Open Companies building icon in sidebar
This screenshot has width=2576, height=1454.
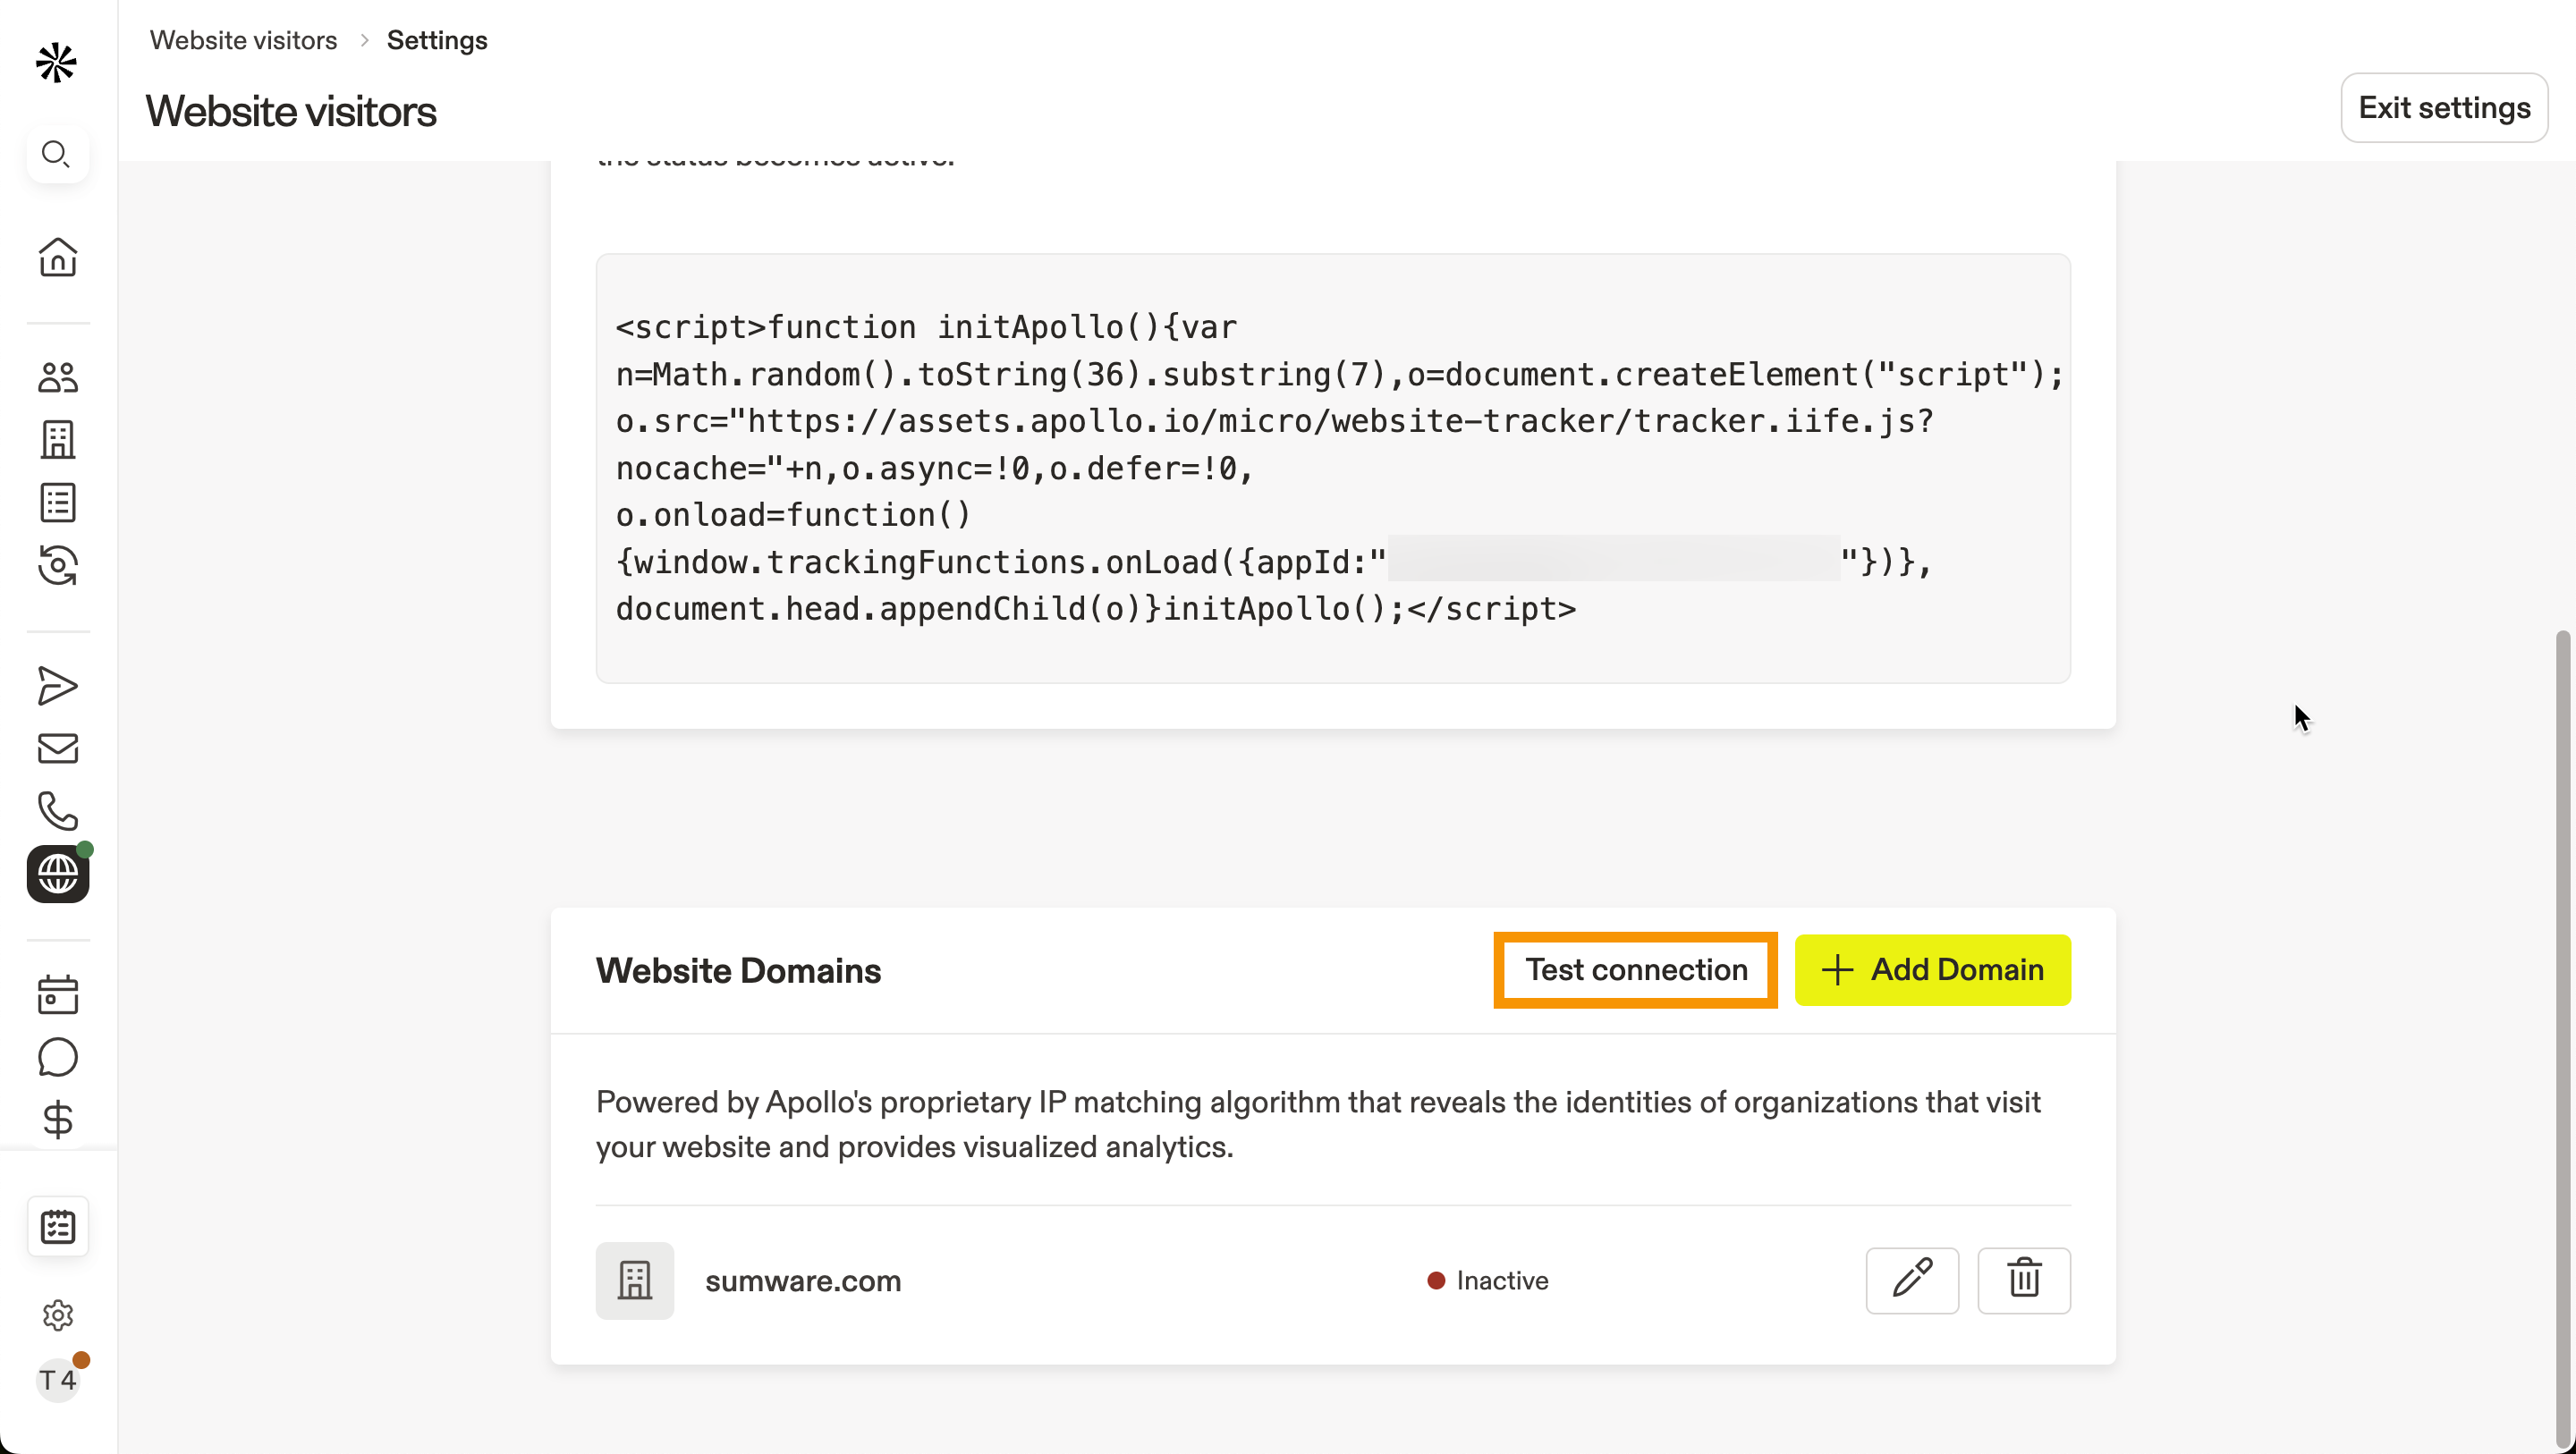pos(58,439)
